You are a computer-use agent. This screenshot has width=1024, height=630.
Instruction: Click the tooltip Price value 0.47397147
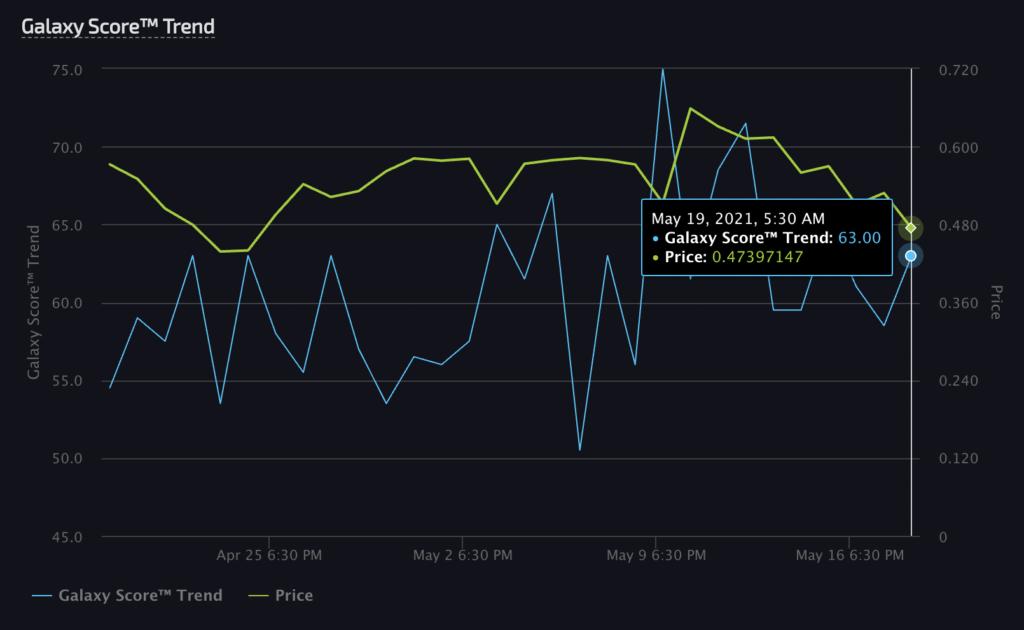pos(758,257)
